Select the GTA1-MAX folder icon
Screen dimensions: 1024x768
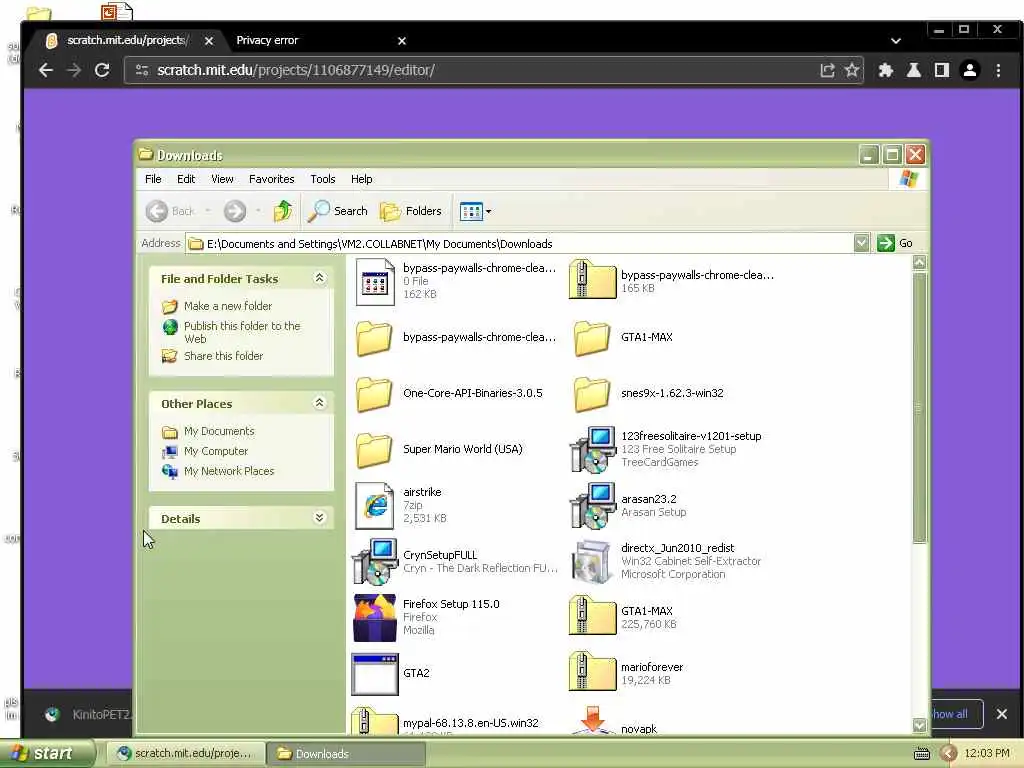click(592, 338)
